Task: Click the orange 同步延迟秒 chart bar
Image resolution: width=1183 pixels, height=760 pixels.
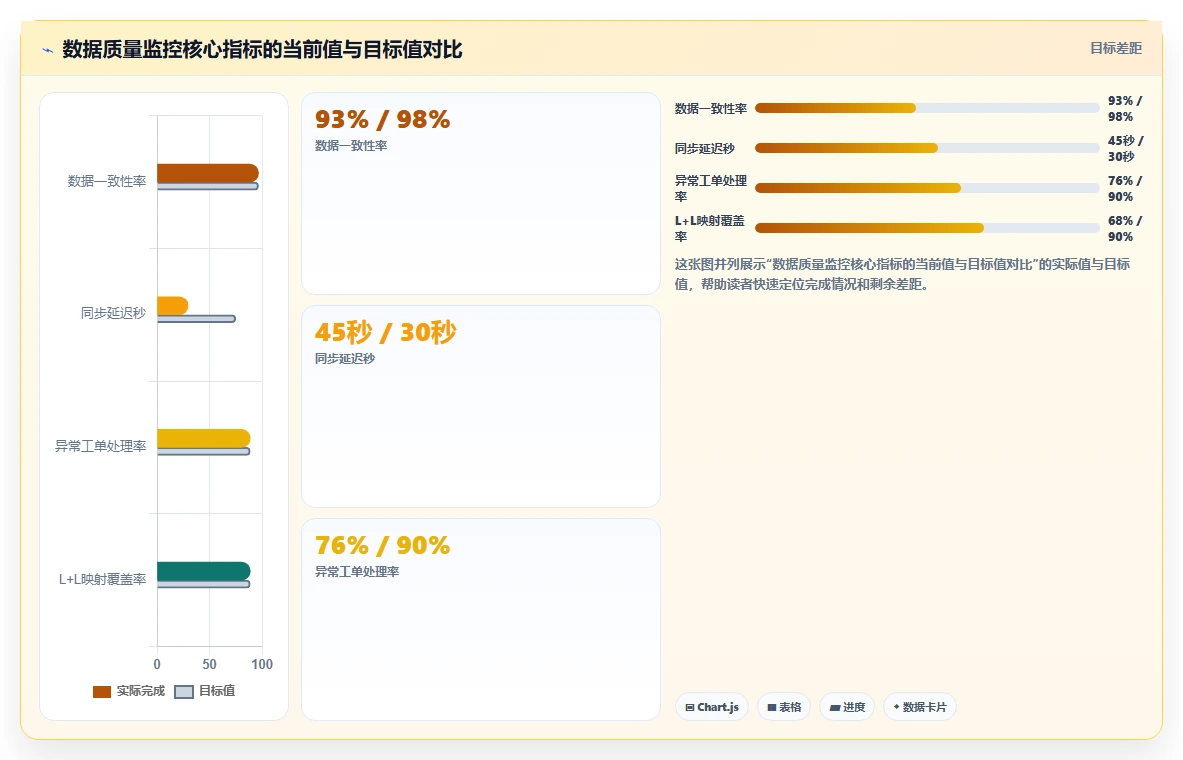Action: point(172,306)
